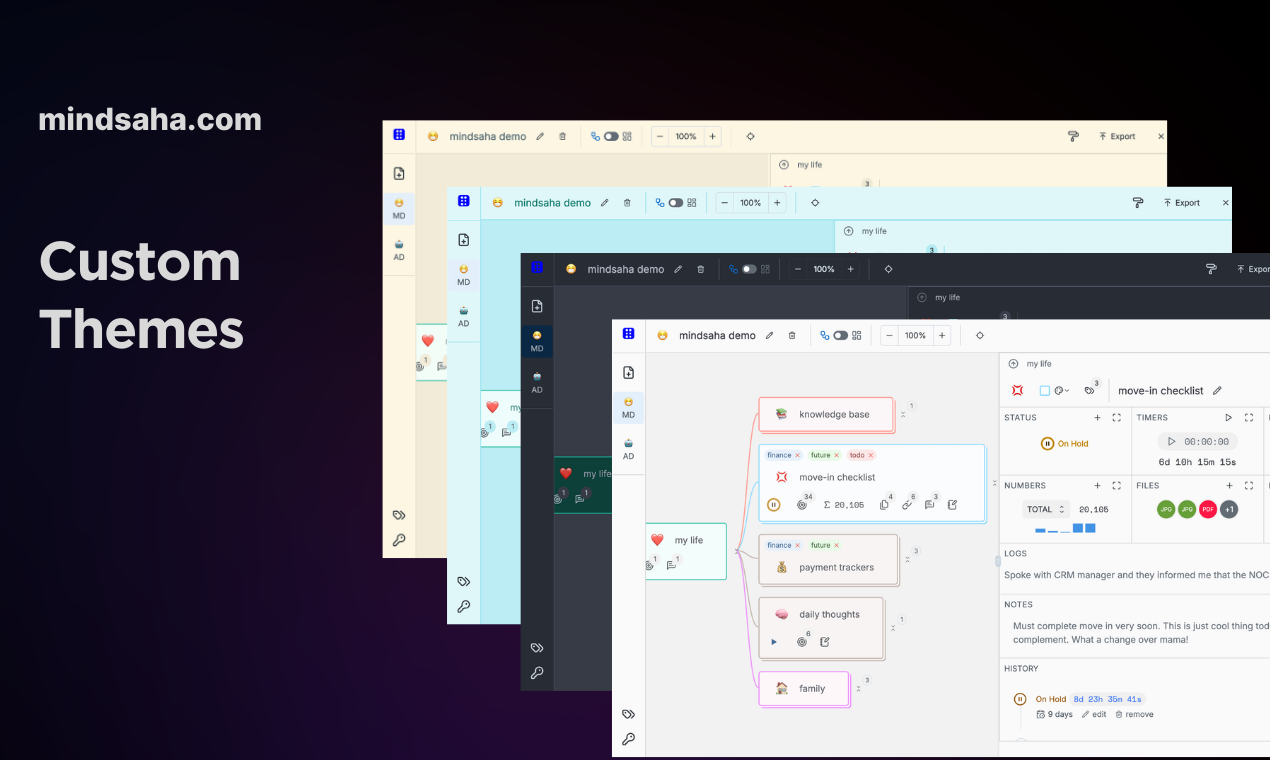Screen dimensions: 1270x760
Task: Click on-hold status icon on move-in checklist node
Action: click(773, 505)
